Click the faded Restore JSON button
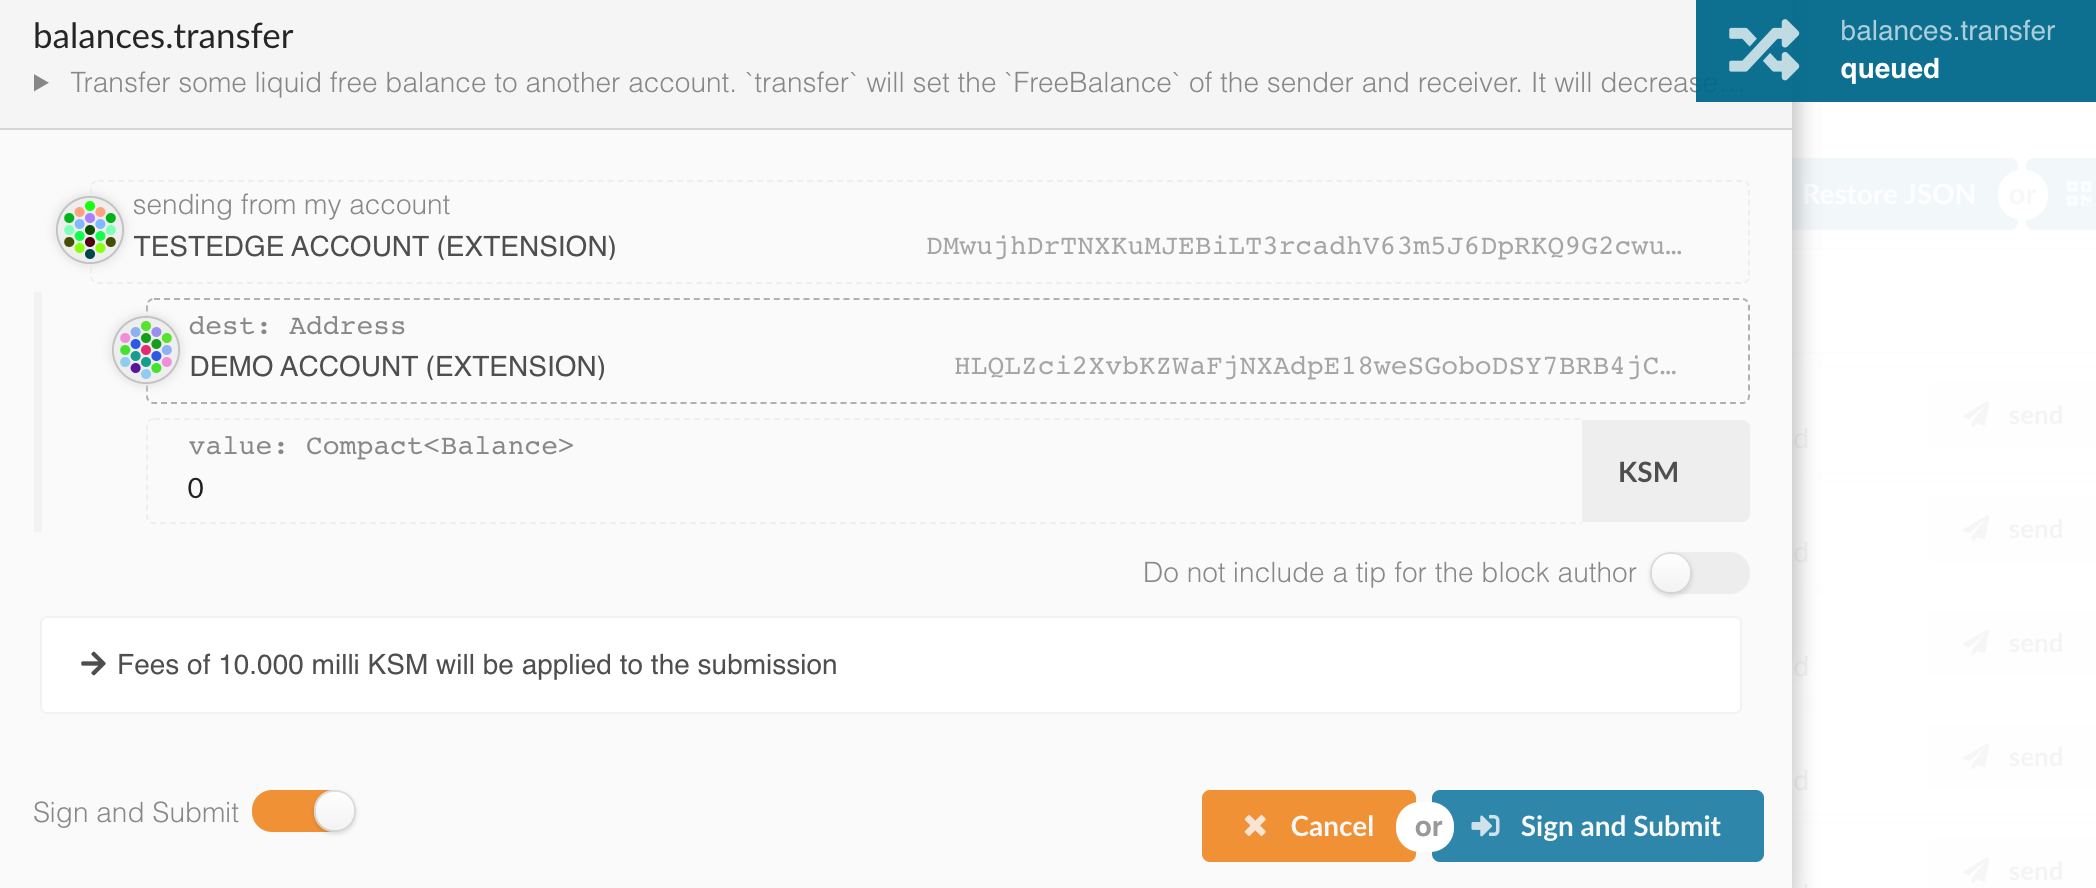The height and width of the screenshot is (888, 2096). 1890,194
